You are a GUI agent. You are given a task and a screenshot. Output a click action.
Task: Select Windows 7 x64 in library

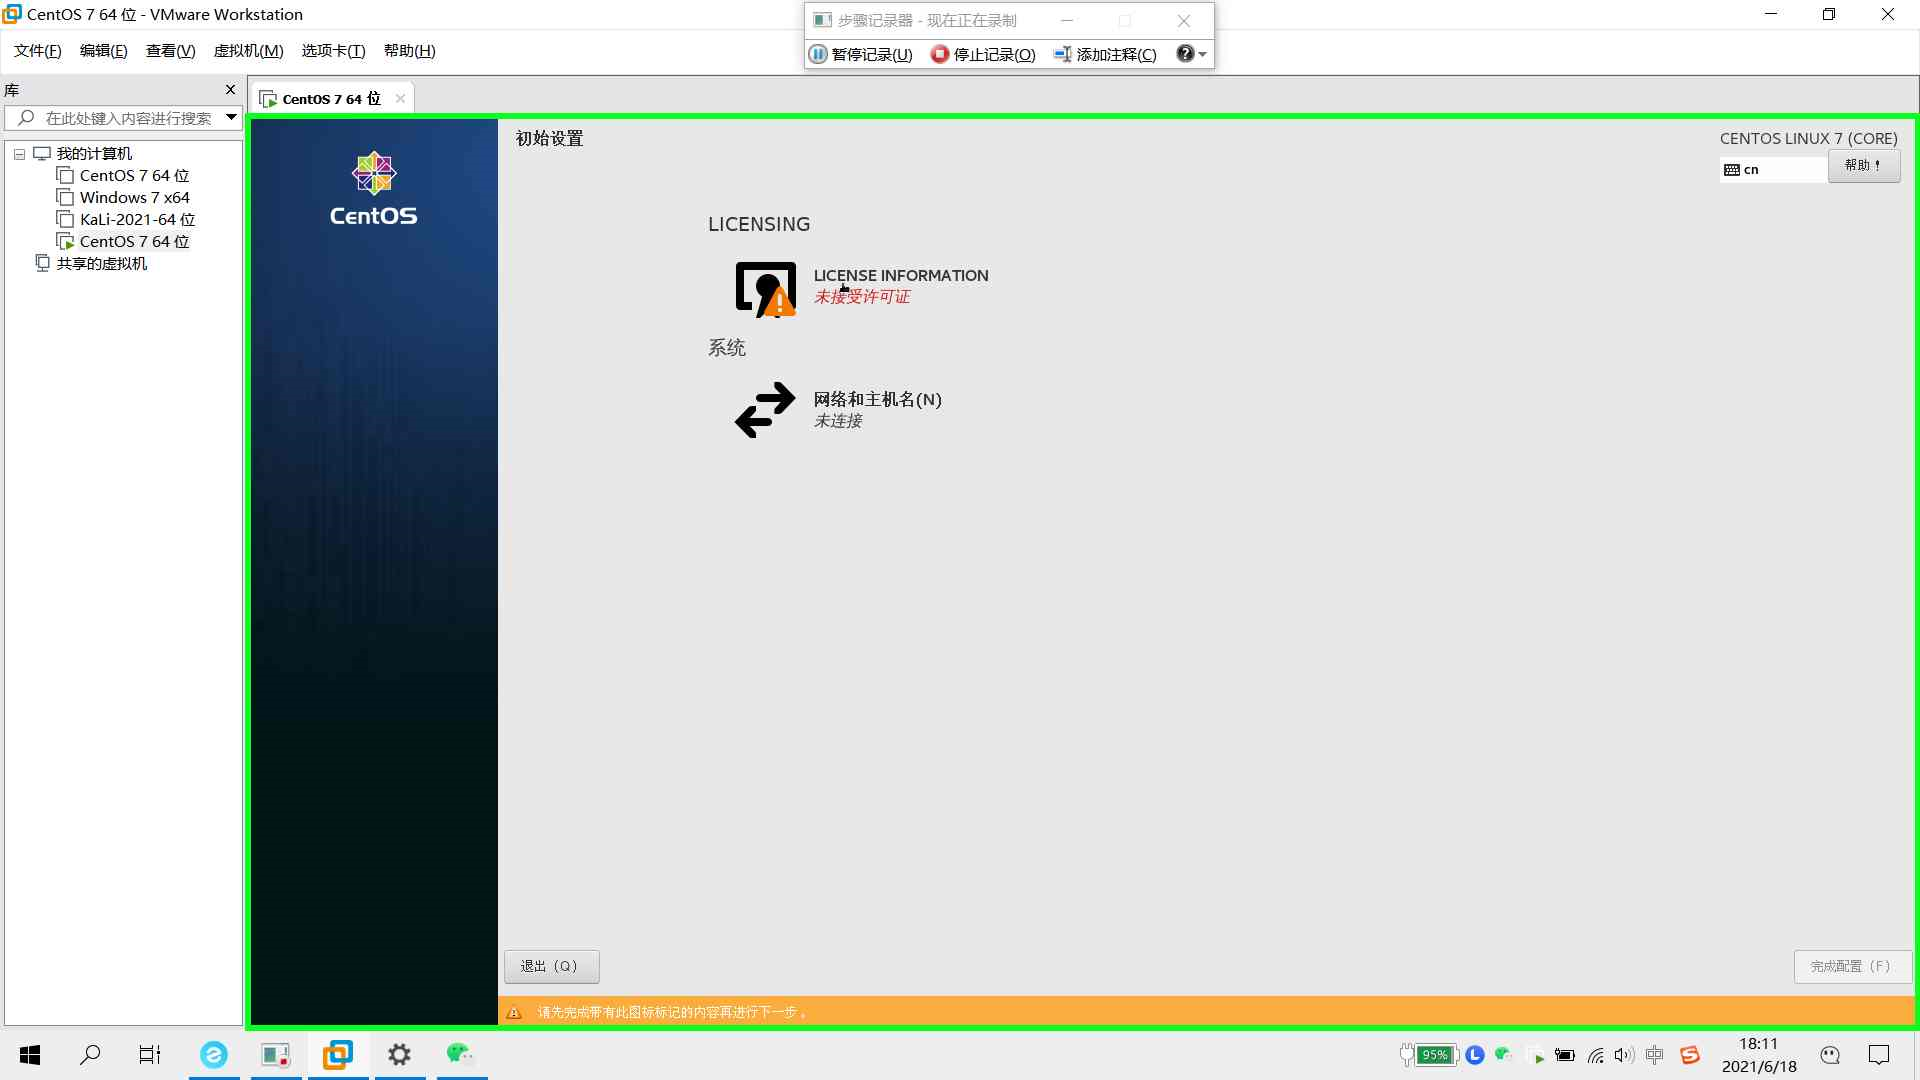(134, 198)
